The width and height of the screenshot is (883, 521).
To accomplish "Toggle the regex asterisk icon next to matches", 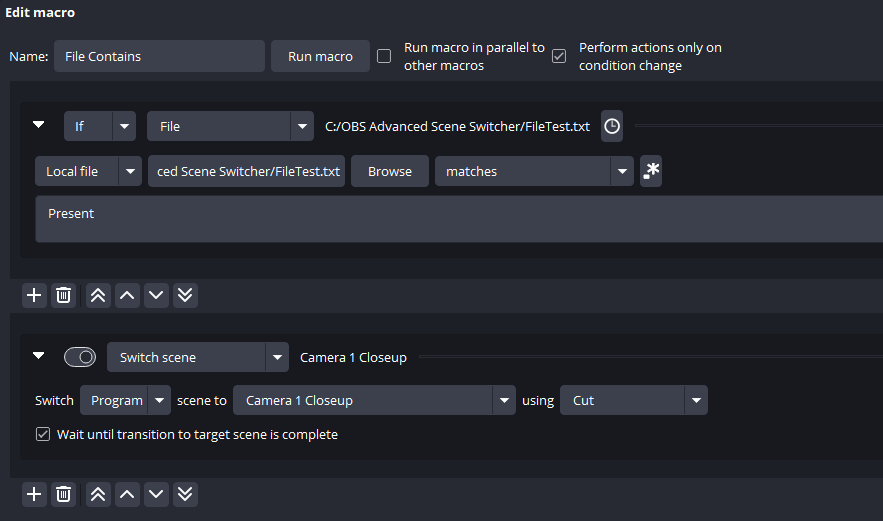I will tap(651, 171).
